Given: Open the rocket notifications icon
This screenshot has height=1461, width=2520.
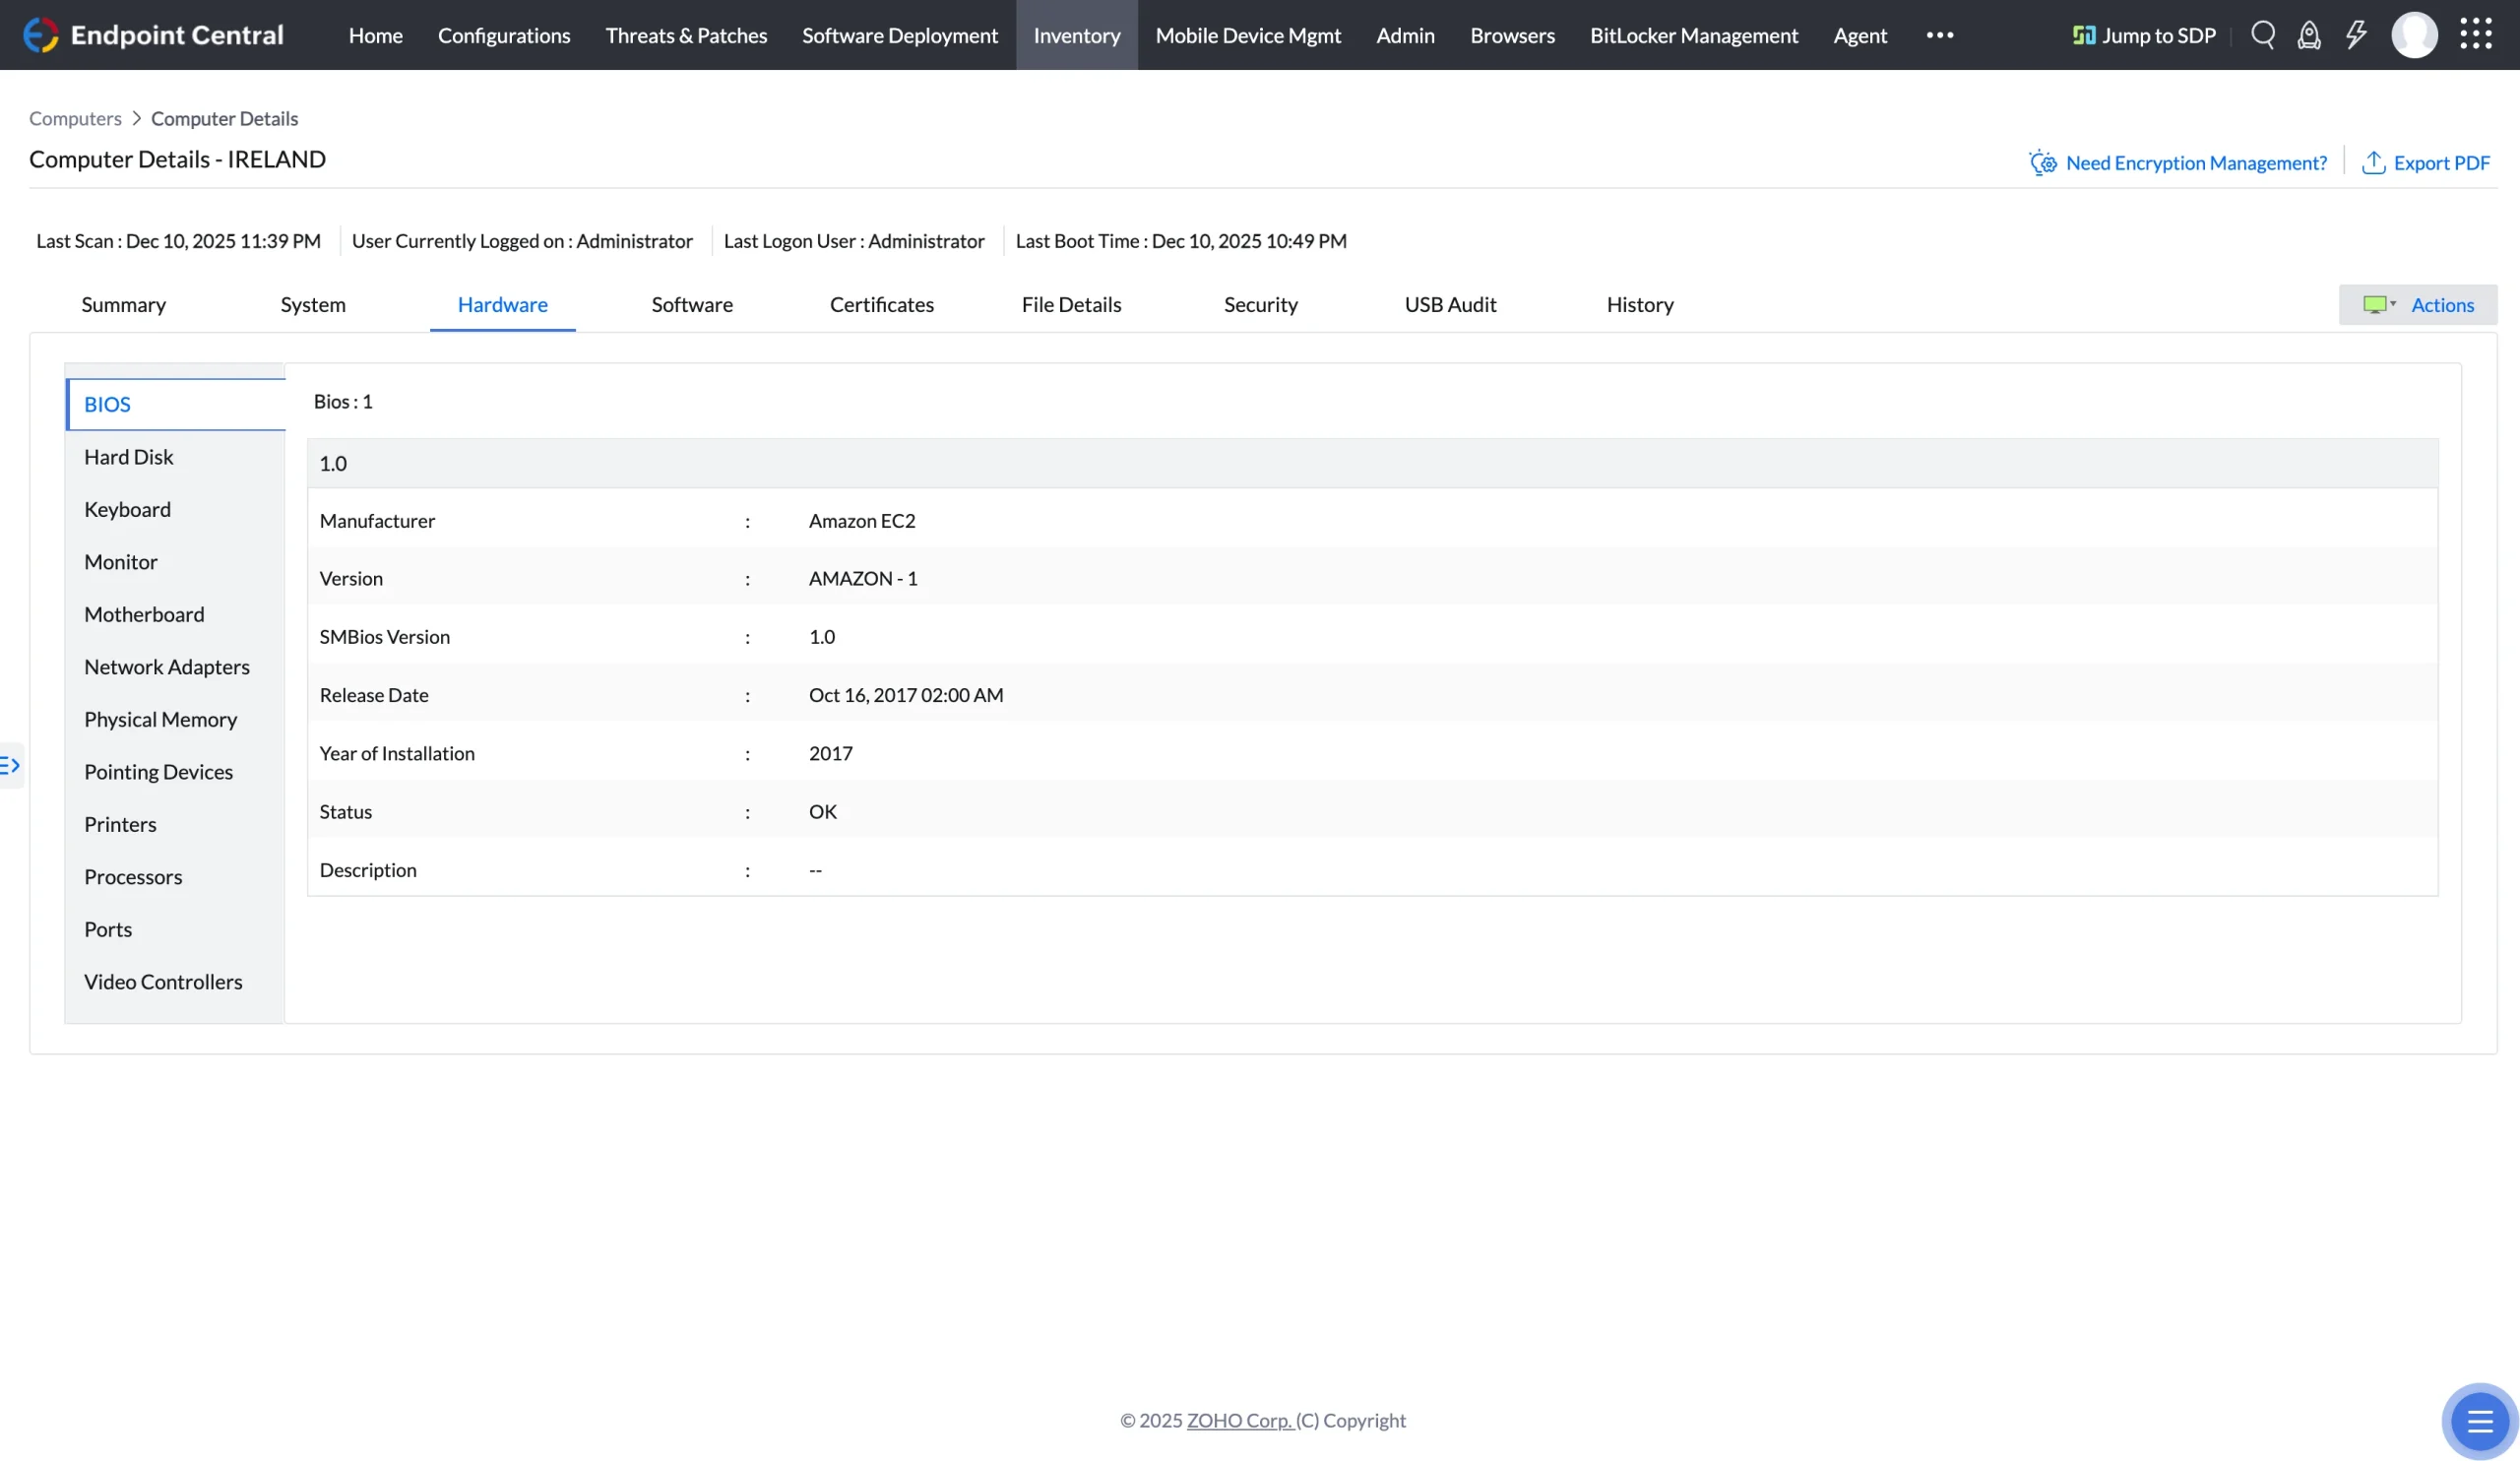Looking at the screenshot, I should click(2309, 35).
